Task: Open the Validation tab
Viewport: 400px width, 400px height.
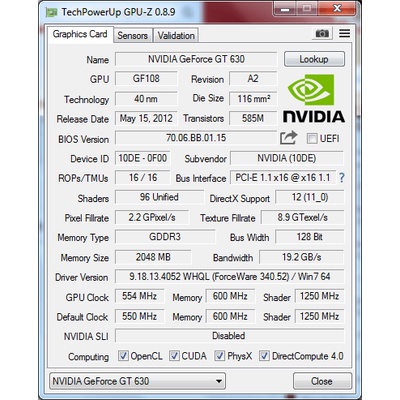Action: coord(176,36)
